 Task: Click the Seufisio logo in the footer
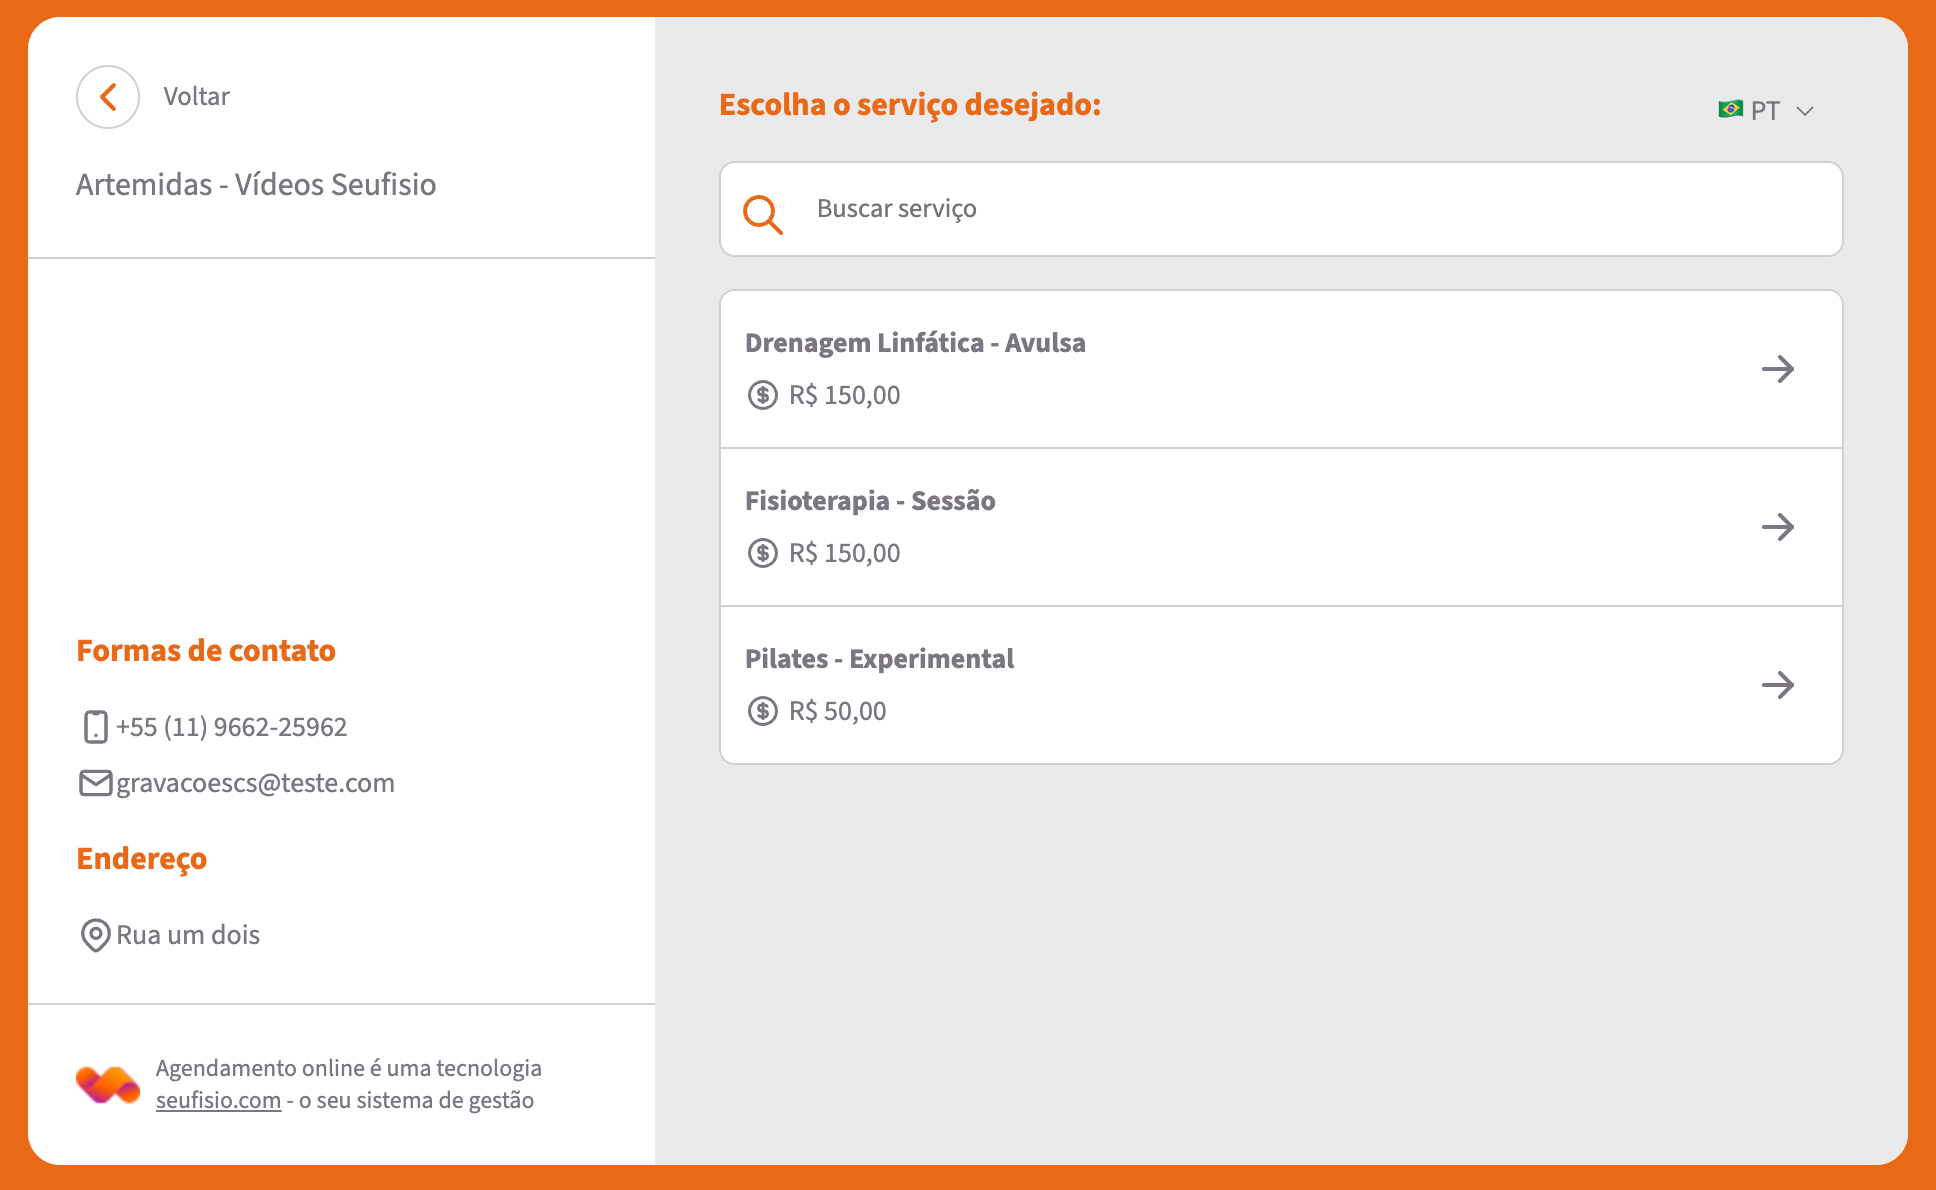click(x=108, y=1085)
